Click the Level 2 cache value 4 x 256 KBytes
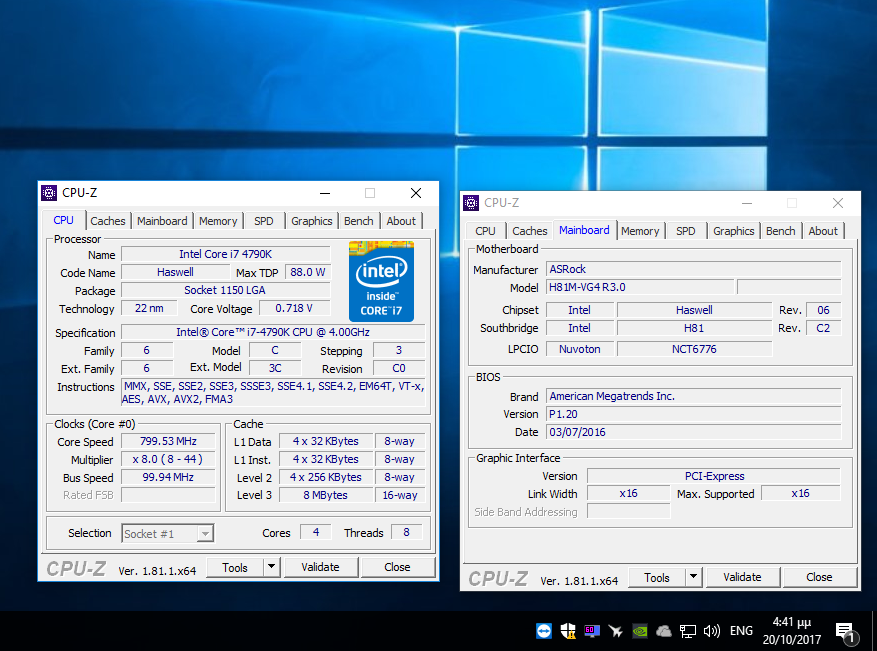Screen dimensions: 877x651 click(326, 477)
